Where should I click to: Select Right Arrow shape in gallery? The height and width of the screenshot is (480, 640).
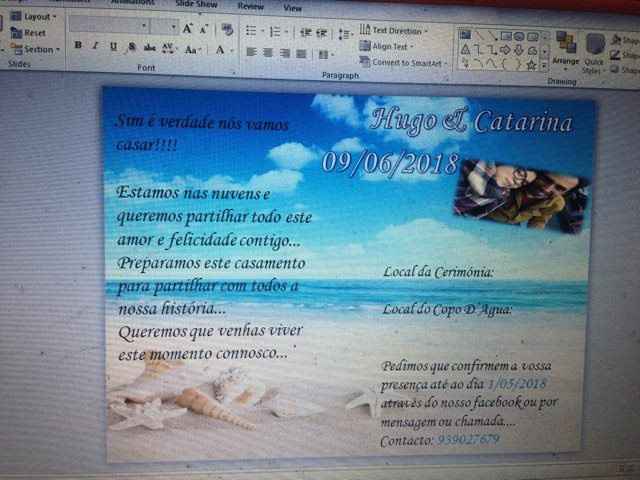click(x=505, y=51)
